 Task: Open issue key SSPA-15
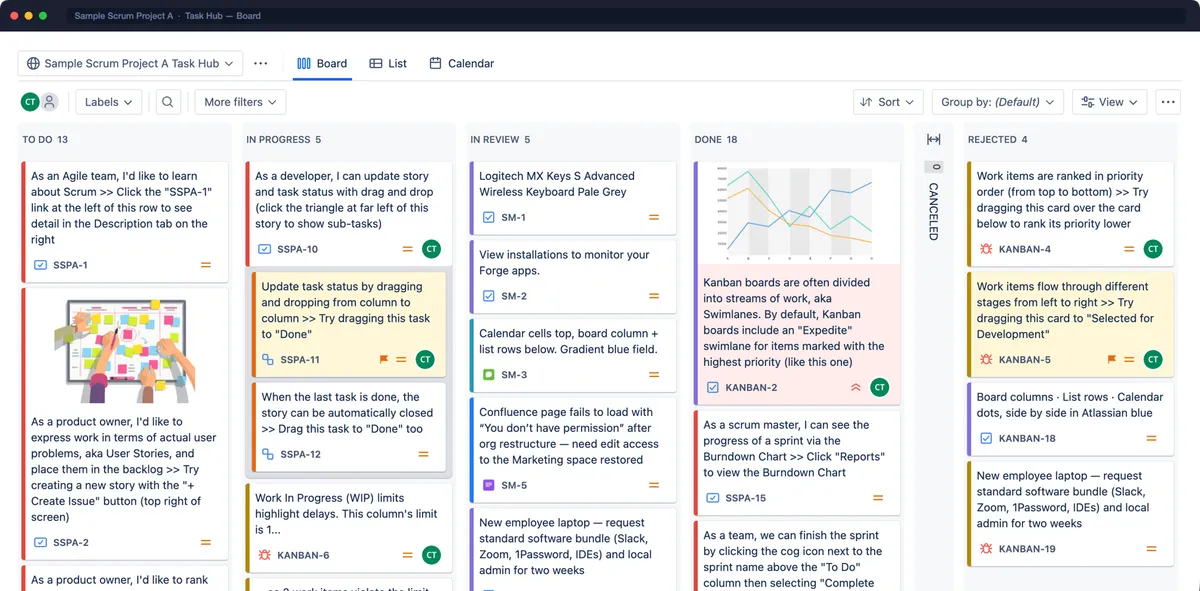(746, 497)
